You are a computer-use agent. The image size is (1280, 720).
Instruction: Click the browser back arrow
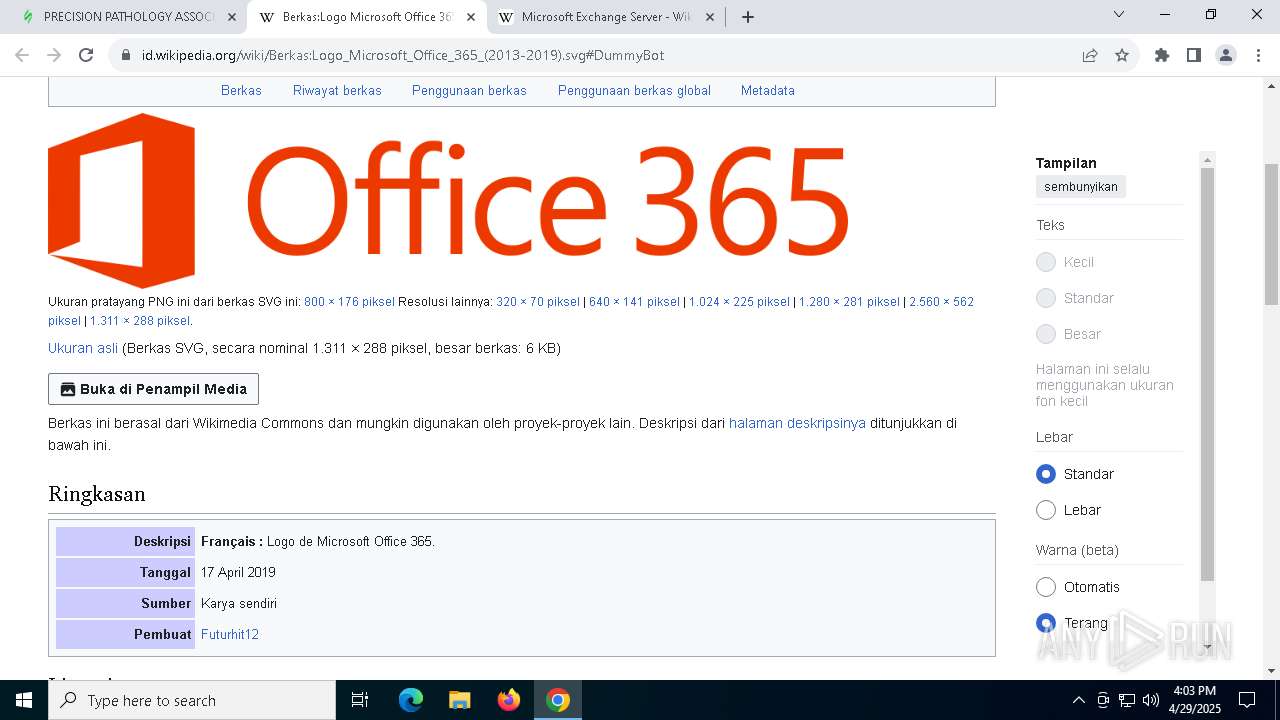click(x=23, y=55)
